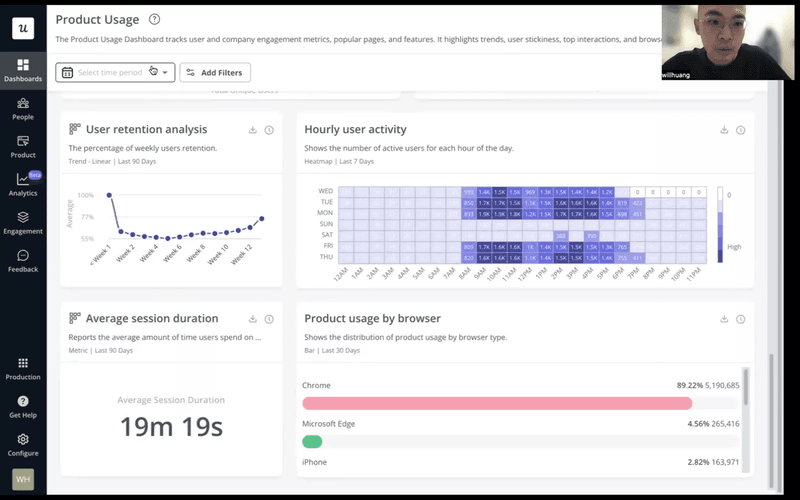Open Engagement from the sidebar

(x=22, y=222)
